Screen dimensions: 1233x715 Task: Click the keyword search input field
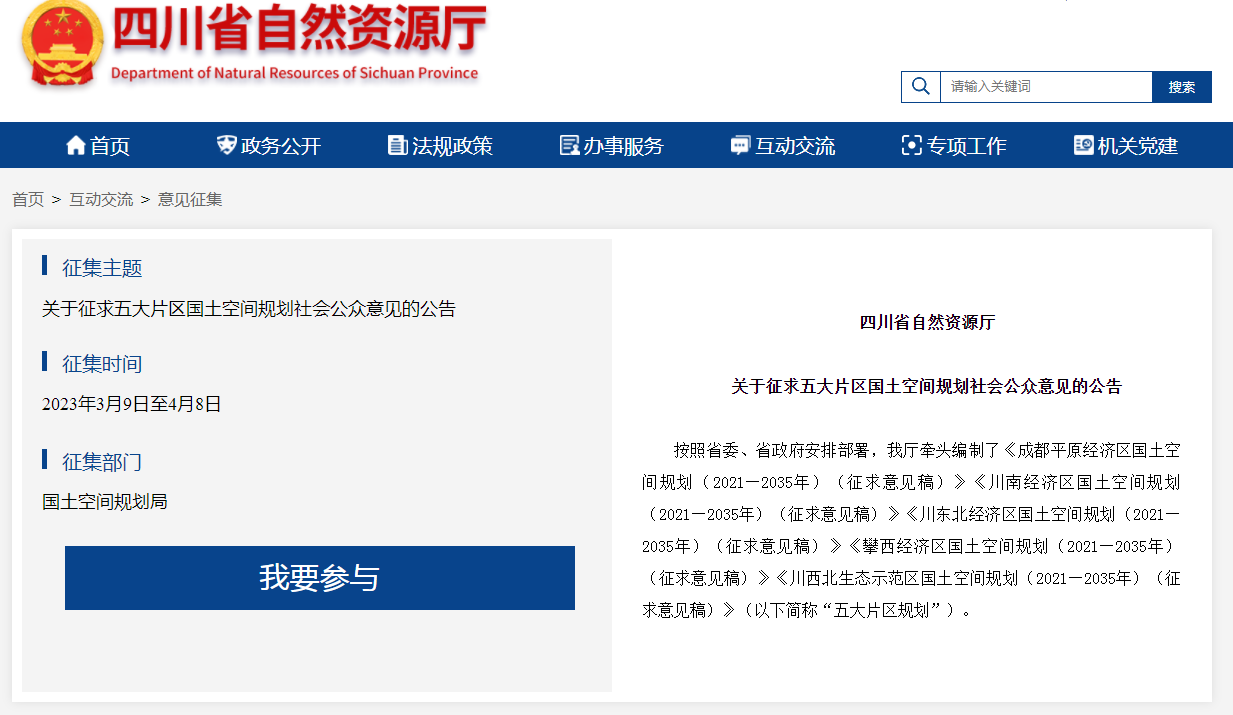pyautogui.click(x=1044, y=86)
